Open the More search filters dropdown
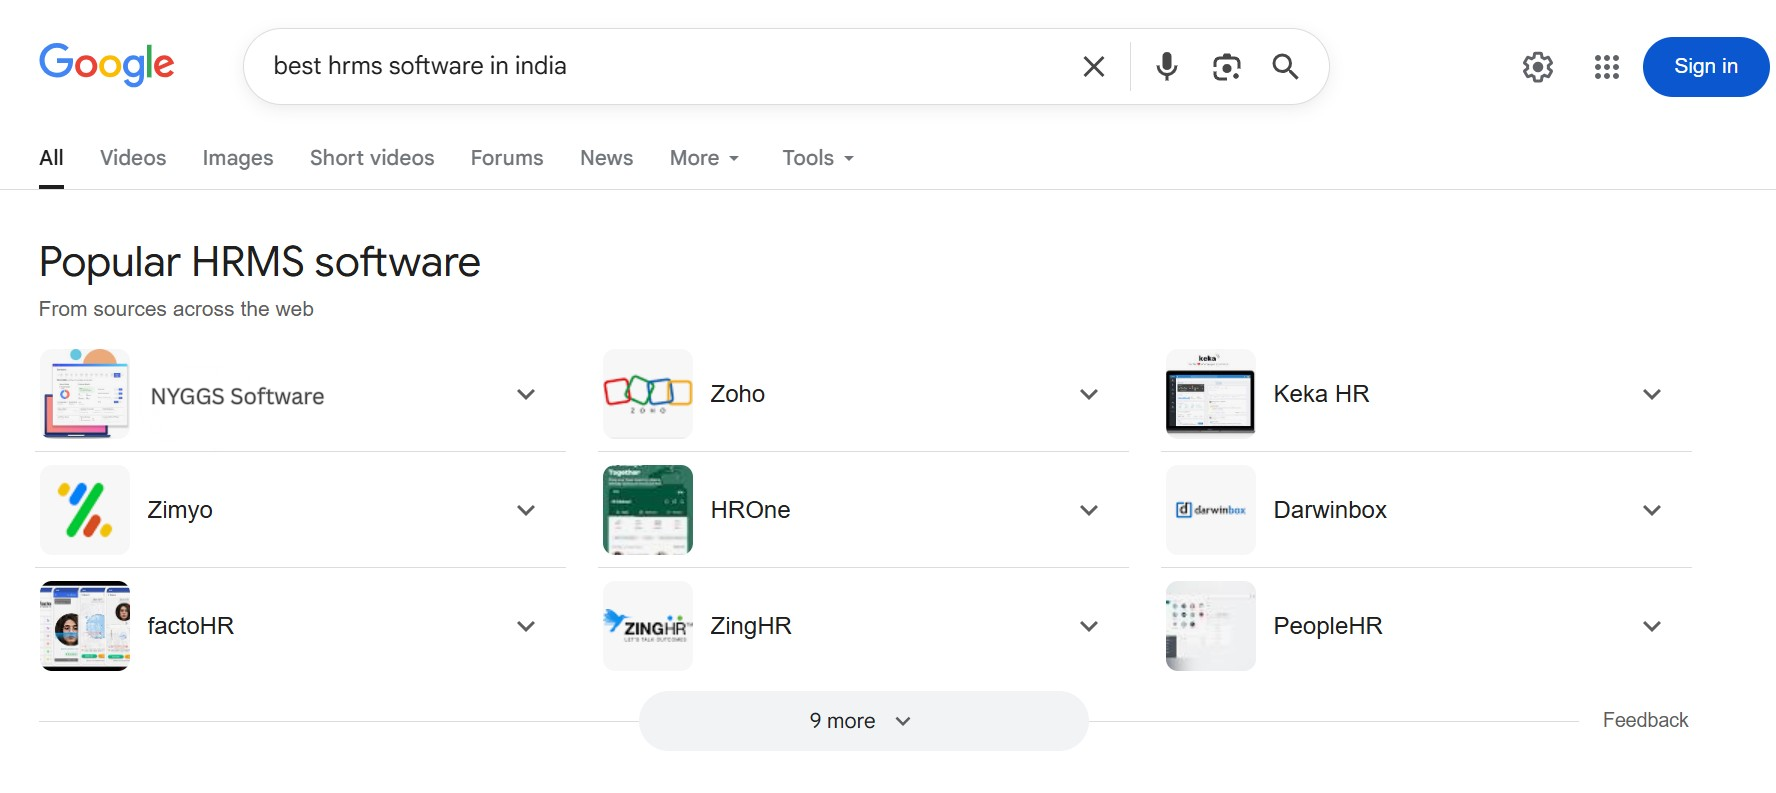Image resolution: width=1776 pixels, height=793 pixels. tap(704, 158)
